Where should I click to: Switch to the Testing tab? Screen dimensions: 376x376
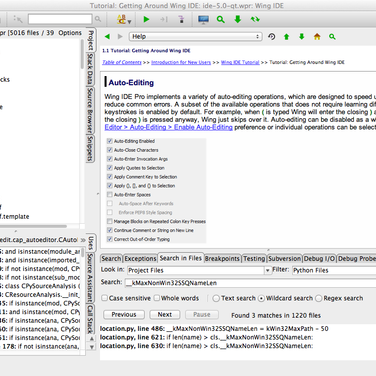pos(254,258)
